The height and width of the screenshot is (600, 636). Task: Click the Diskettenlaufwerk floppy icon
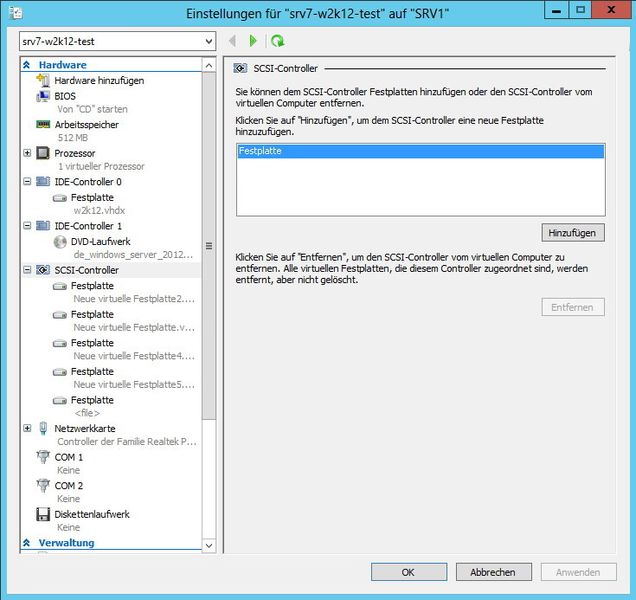click(x=43, y=514)
